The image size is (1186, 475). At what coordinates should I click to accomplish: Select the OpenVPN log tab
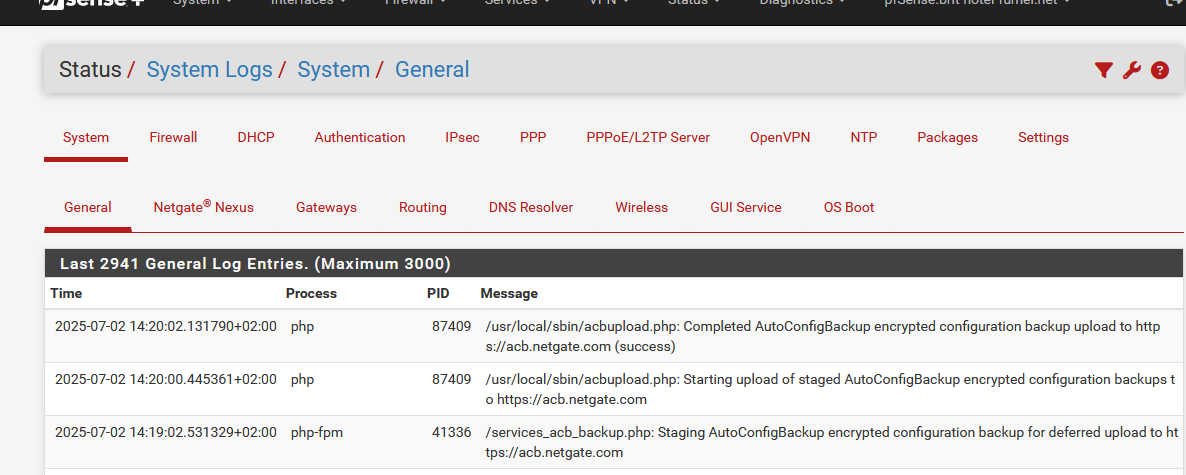780,138
